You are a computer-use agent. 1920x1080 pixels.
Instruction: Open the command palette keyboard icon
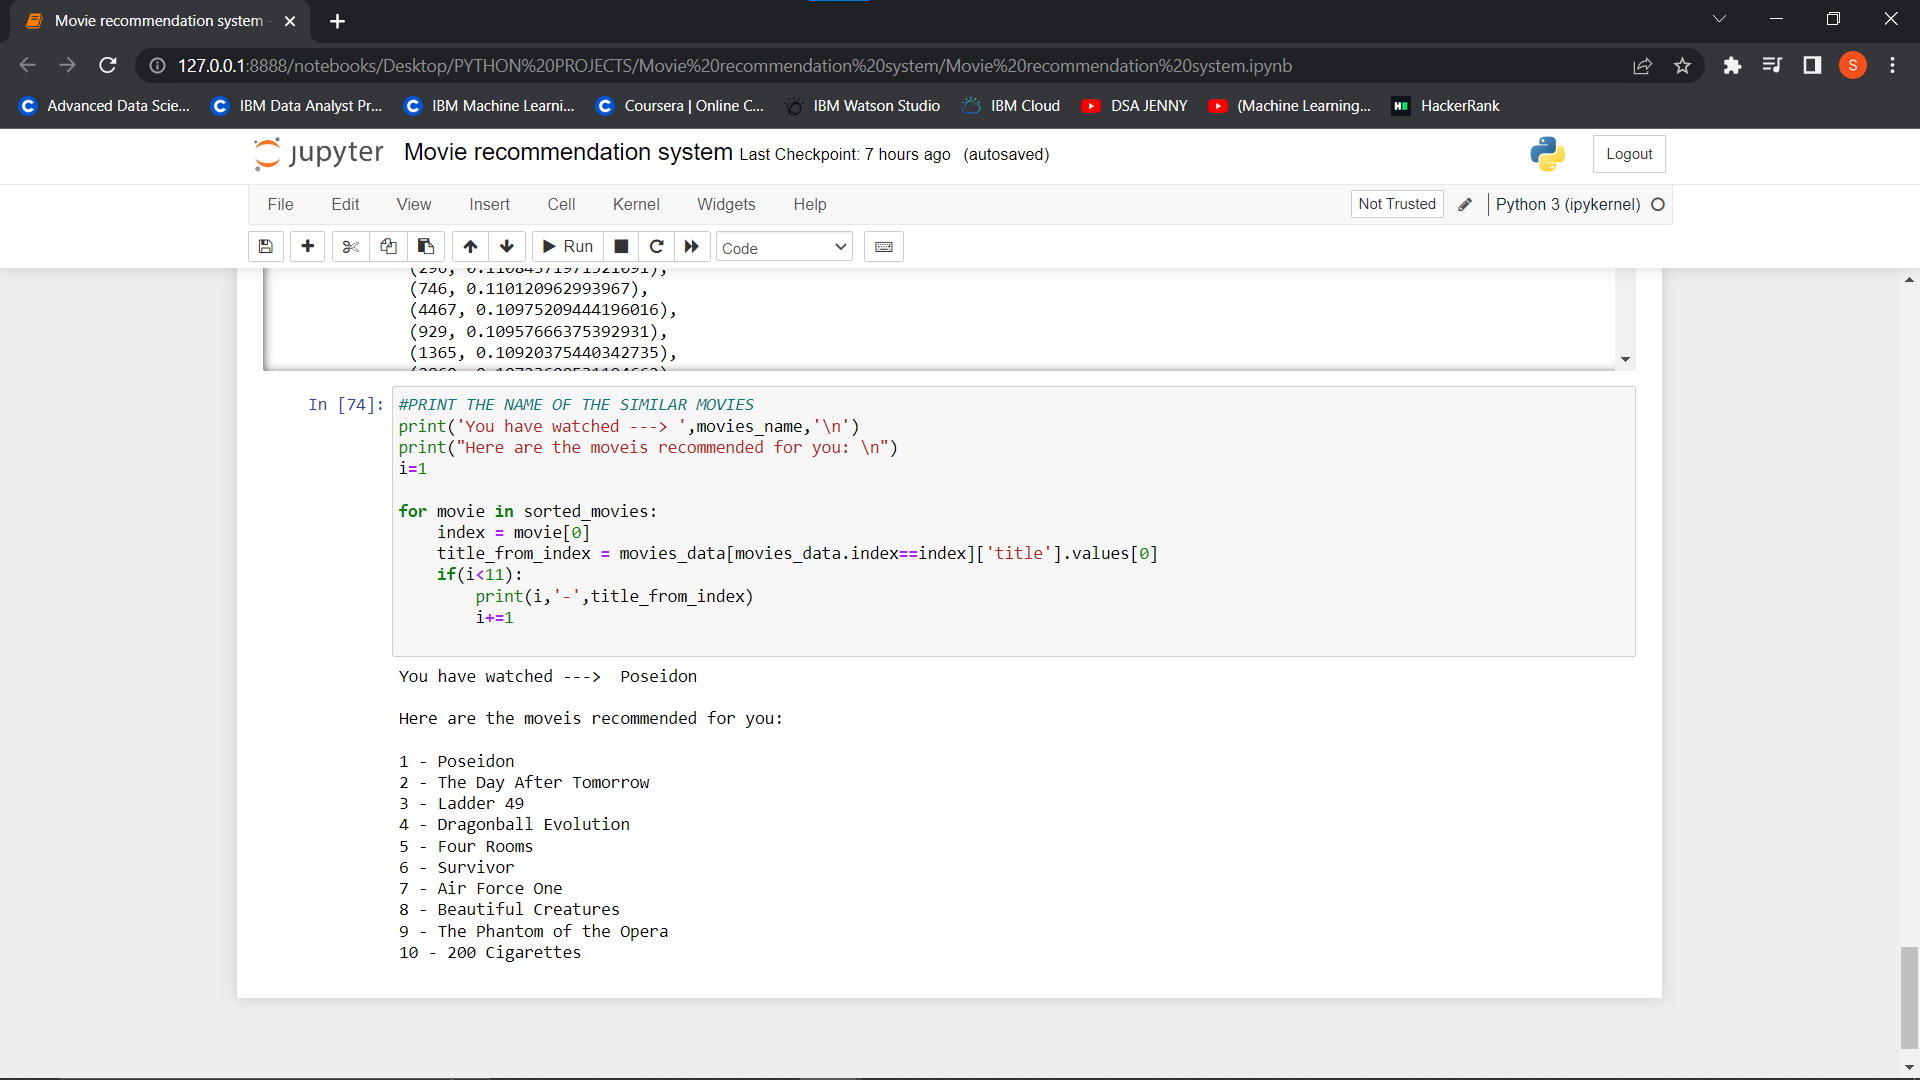coord(883,246)
